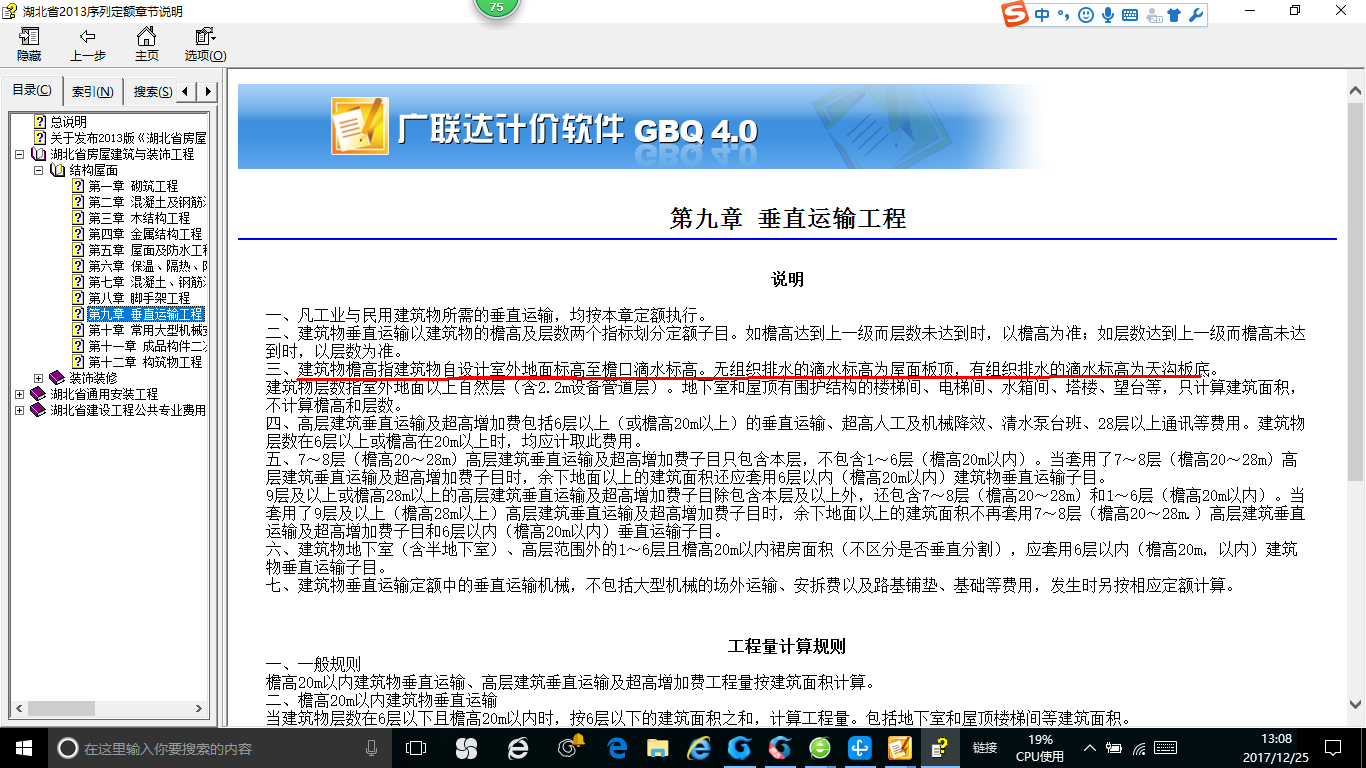Screen dimensions: 1366x768
Task: Click the green 75 badge at the window top
Action: [x=497, y=6]
